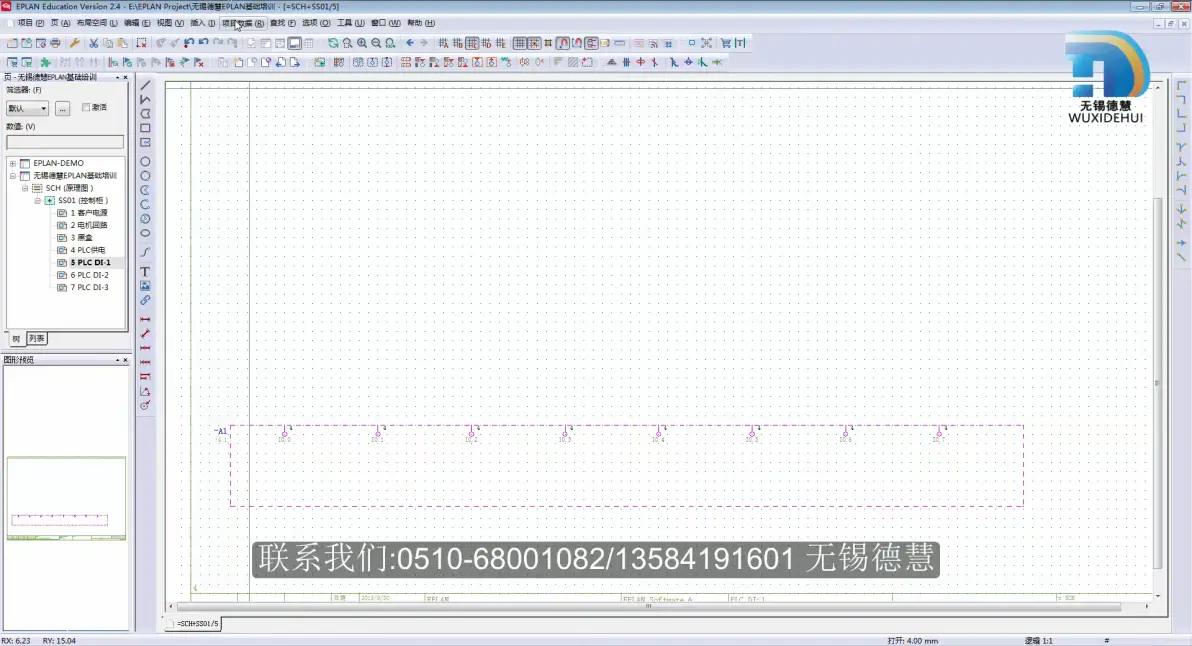The height and width of the screenshot is (646, 1192).
Task: Open the 工具 (U) menu
Action: pos(350,23)
